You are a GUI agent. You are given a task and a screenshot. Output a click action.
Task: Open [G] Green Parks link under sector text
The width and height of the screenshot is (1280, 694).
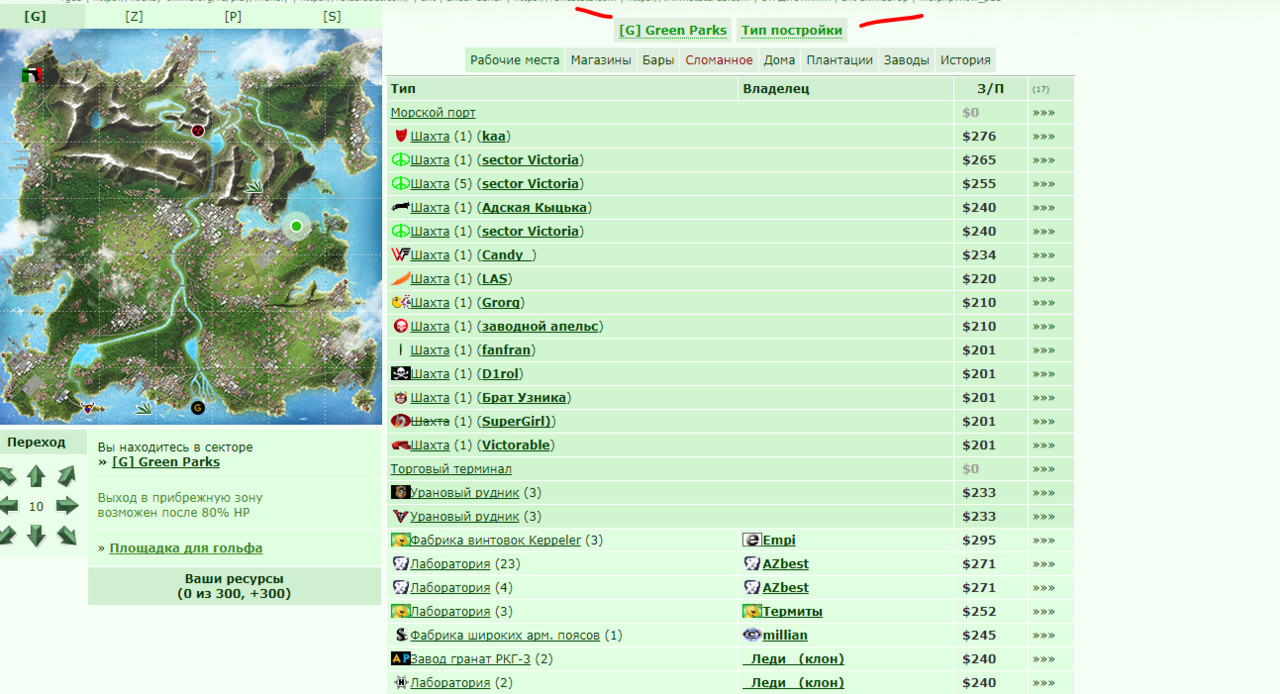click(166, 462)
